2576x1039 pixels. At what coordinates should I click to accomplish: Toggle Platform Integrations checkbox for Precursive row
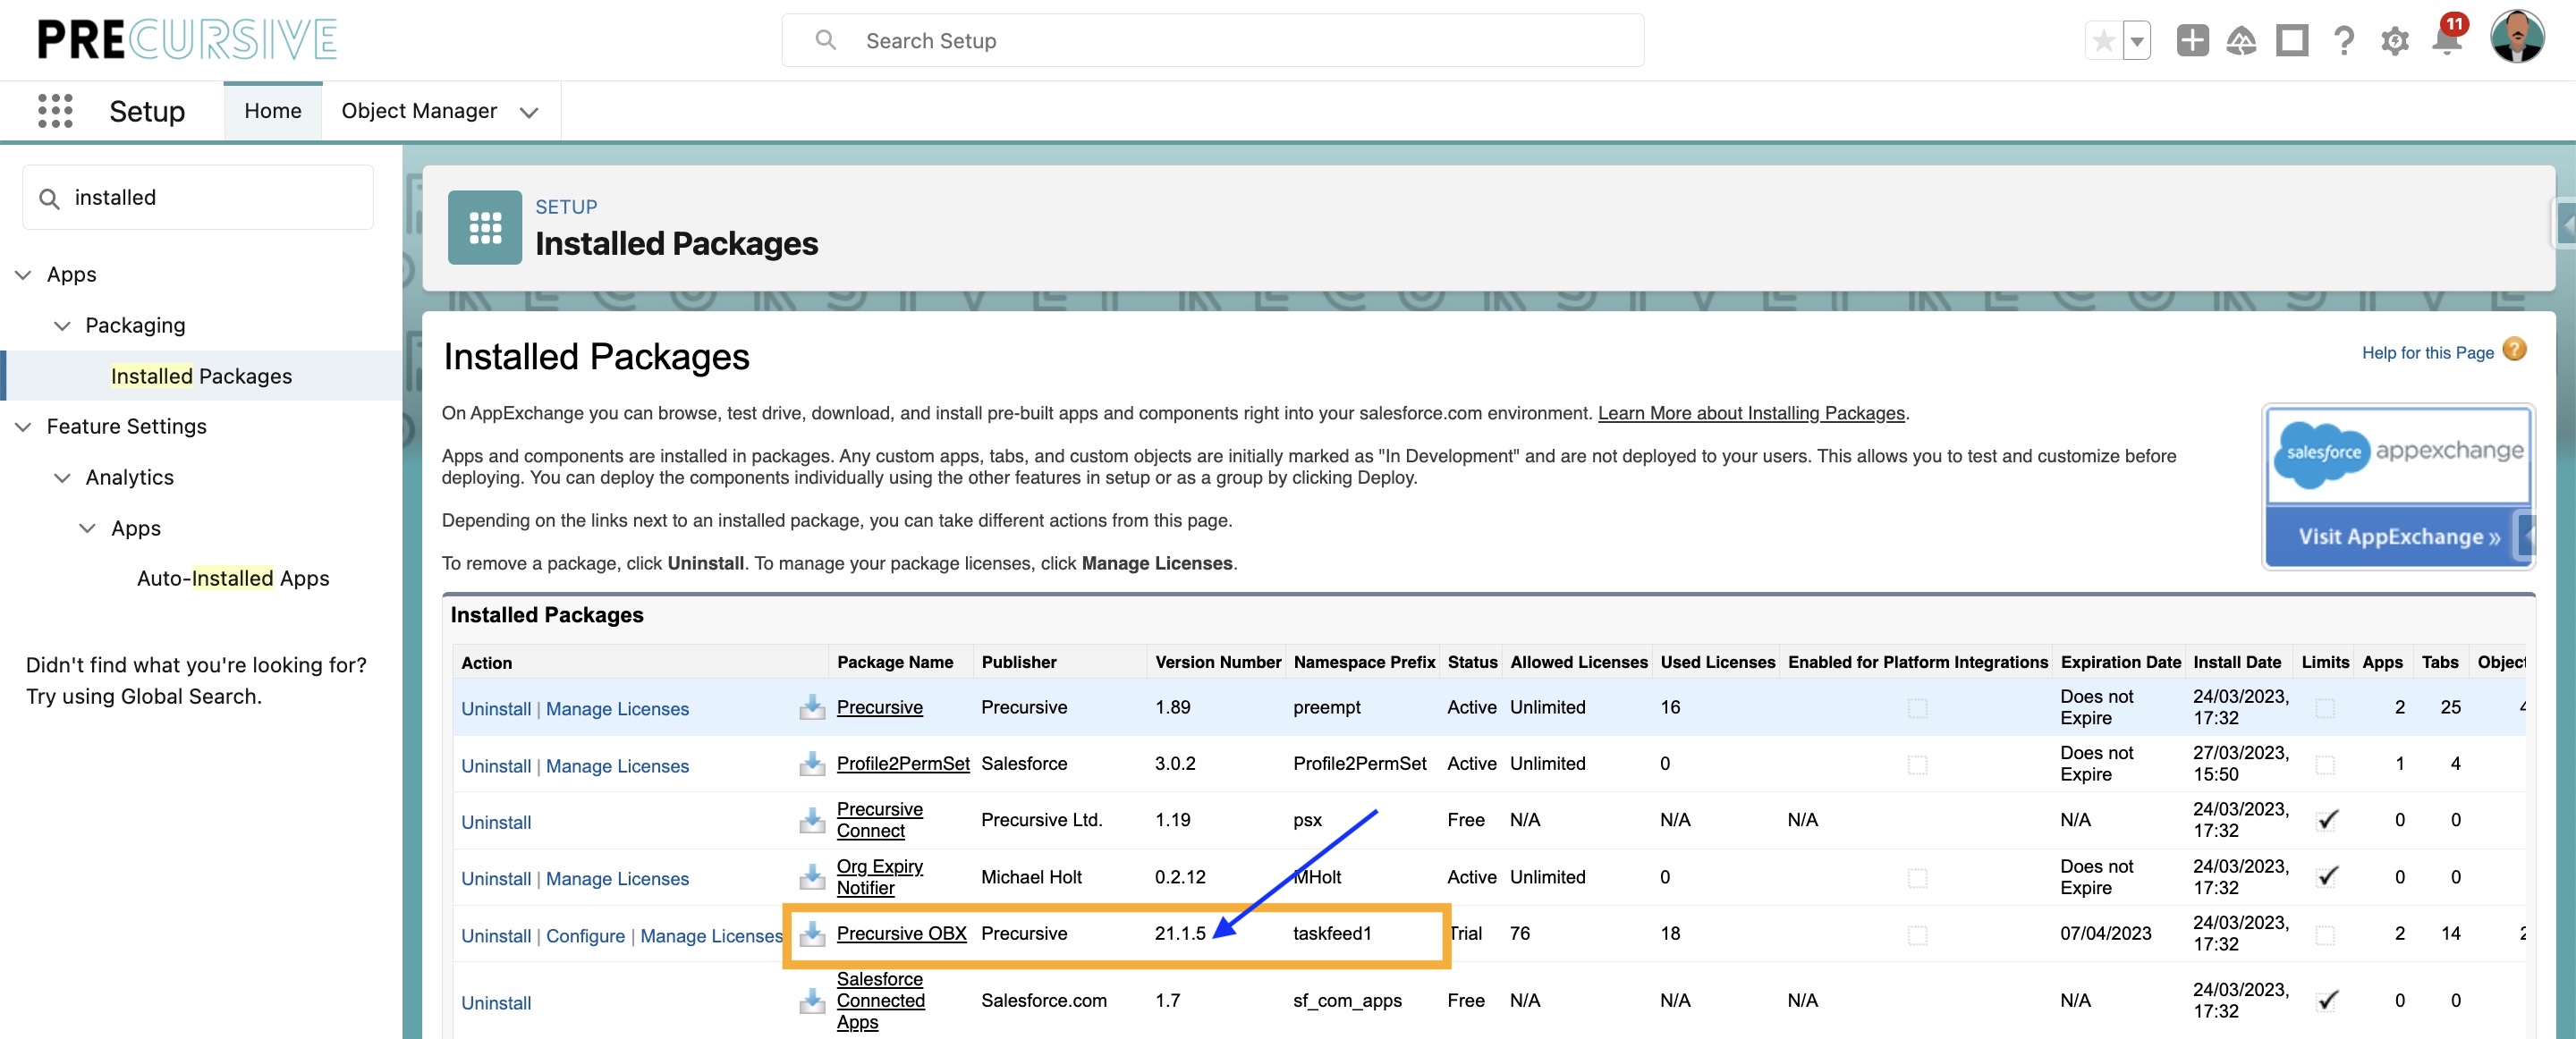coord(1917,708)
